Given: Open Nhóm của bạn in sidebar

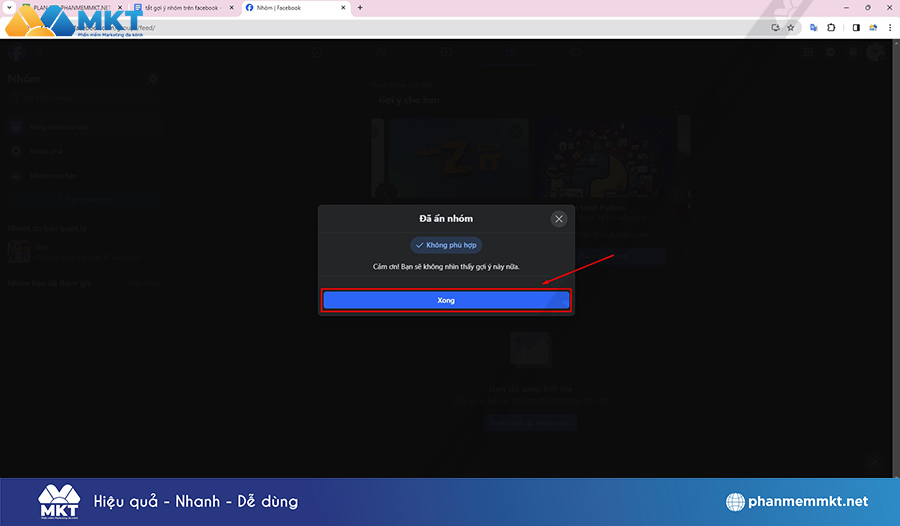Looking at the screenshot, I should [55, 175].
